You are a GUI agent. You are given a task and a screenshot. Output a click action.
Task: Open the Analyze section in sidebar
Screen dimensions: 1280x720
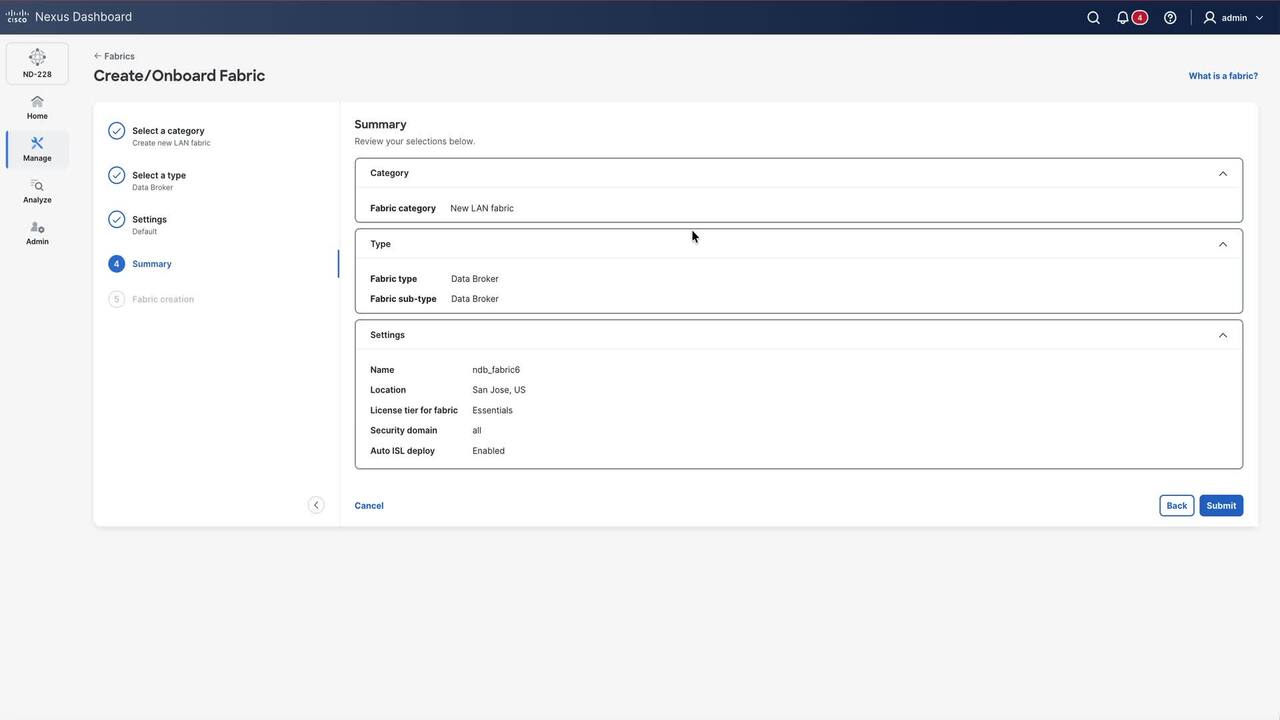point(37,191)
